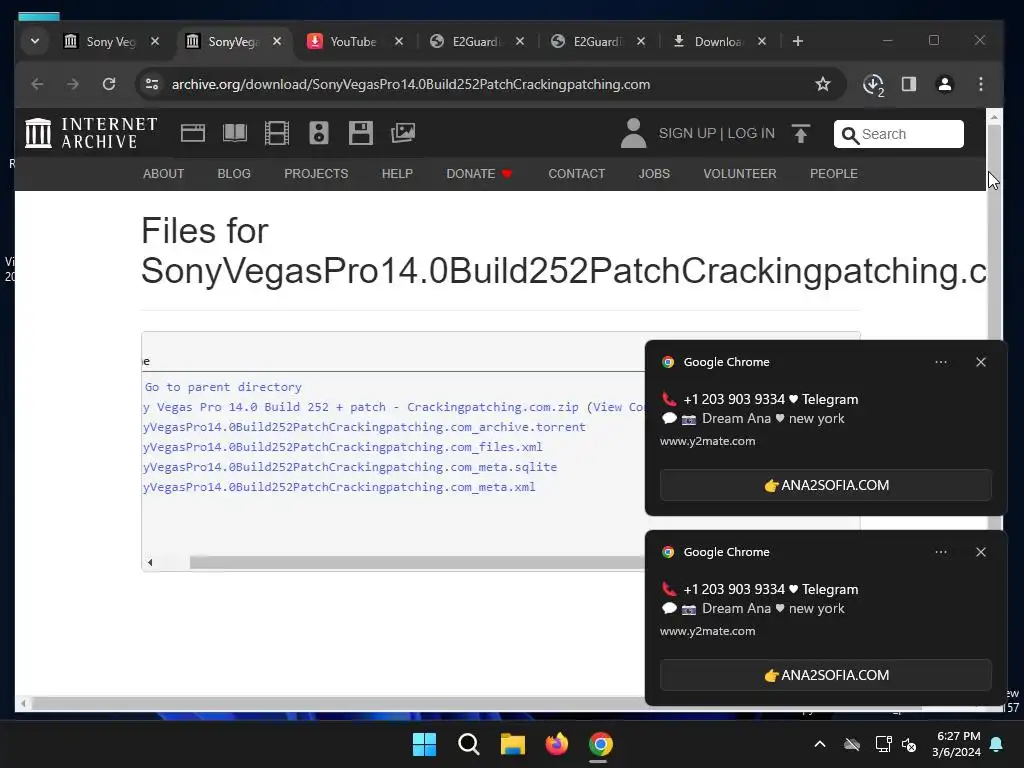Open Firefox from taskbar

tap(556, 744)
